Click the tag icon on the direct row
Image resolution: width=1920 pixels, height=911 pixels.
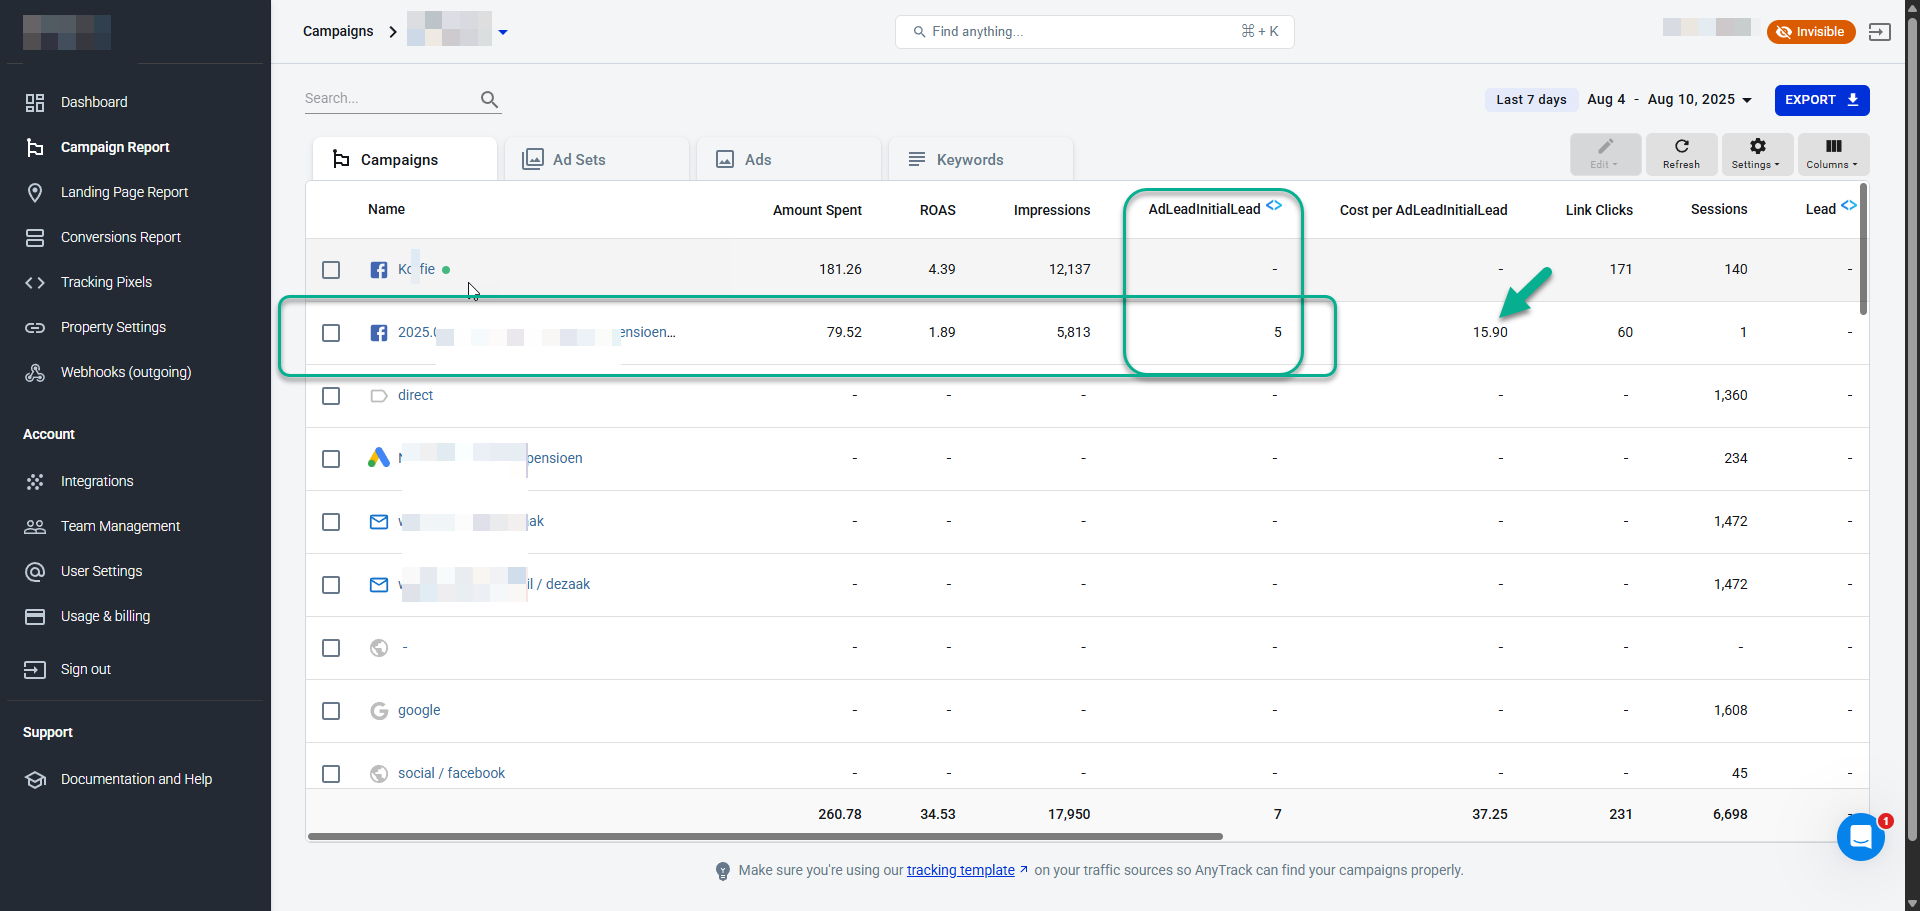click(x=379, y=396)
